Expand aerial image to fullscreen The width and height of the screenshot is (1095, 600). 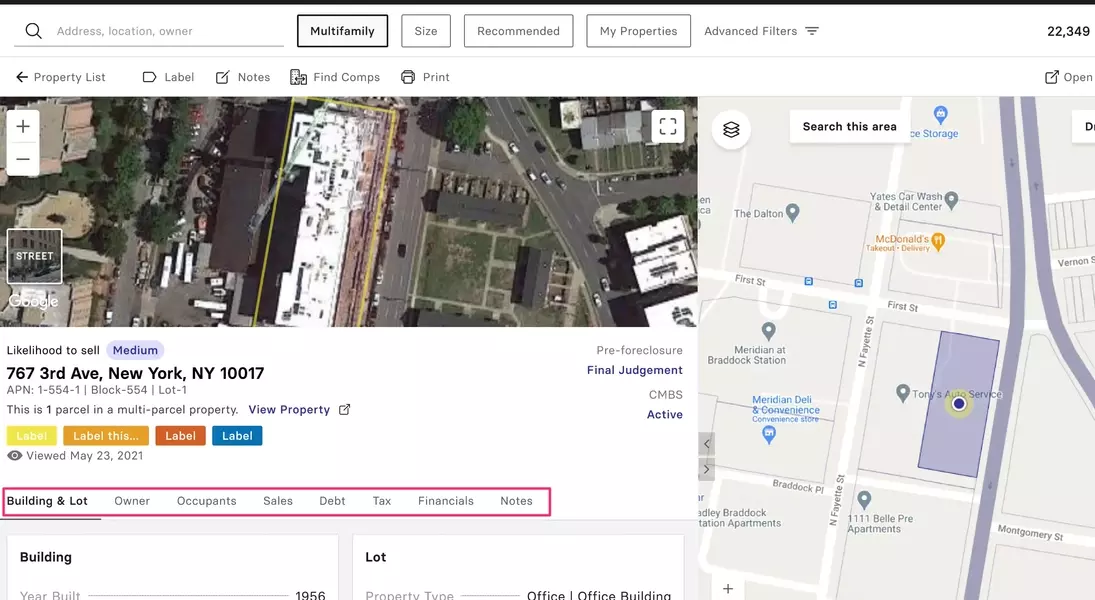point(668,127)
